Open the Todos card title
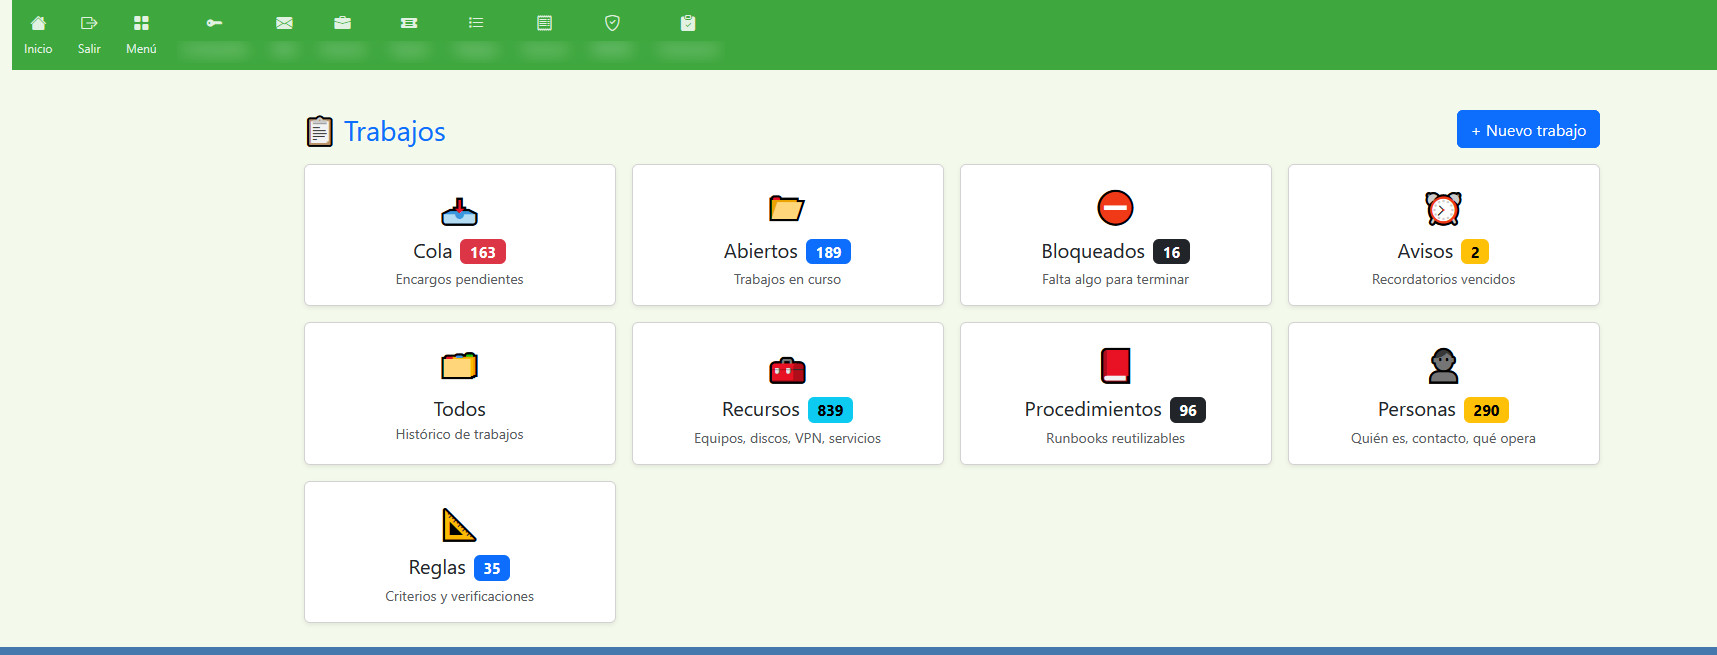Viewport: 1717px width, 655px height. pyautogui.click(x=460, y=409)
